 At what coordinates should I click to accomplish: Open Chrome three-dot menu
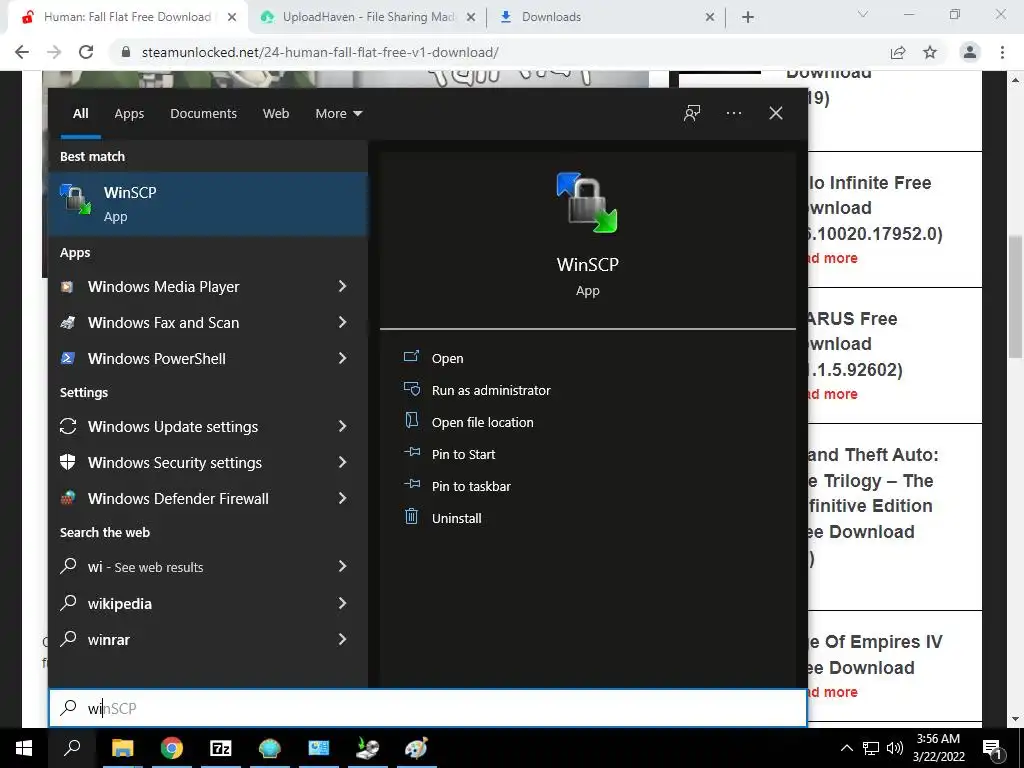1002,52
